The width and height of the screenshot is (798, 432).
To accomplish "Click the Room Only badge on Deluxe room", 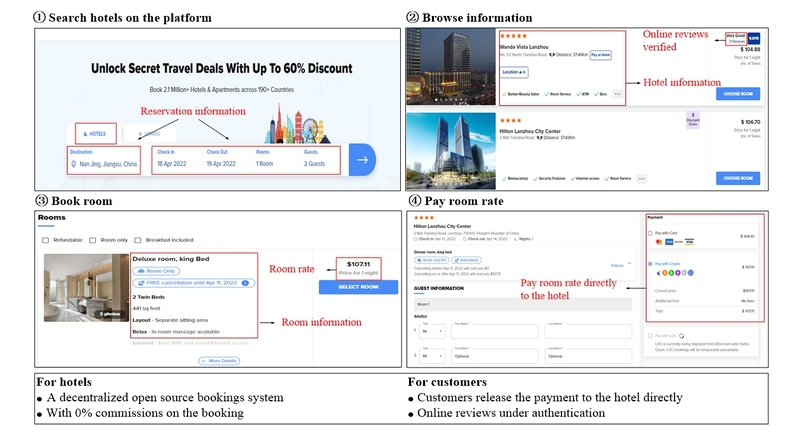I will (x=154, y=271).
